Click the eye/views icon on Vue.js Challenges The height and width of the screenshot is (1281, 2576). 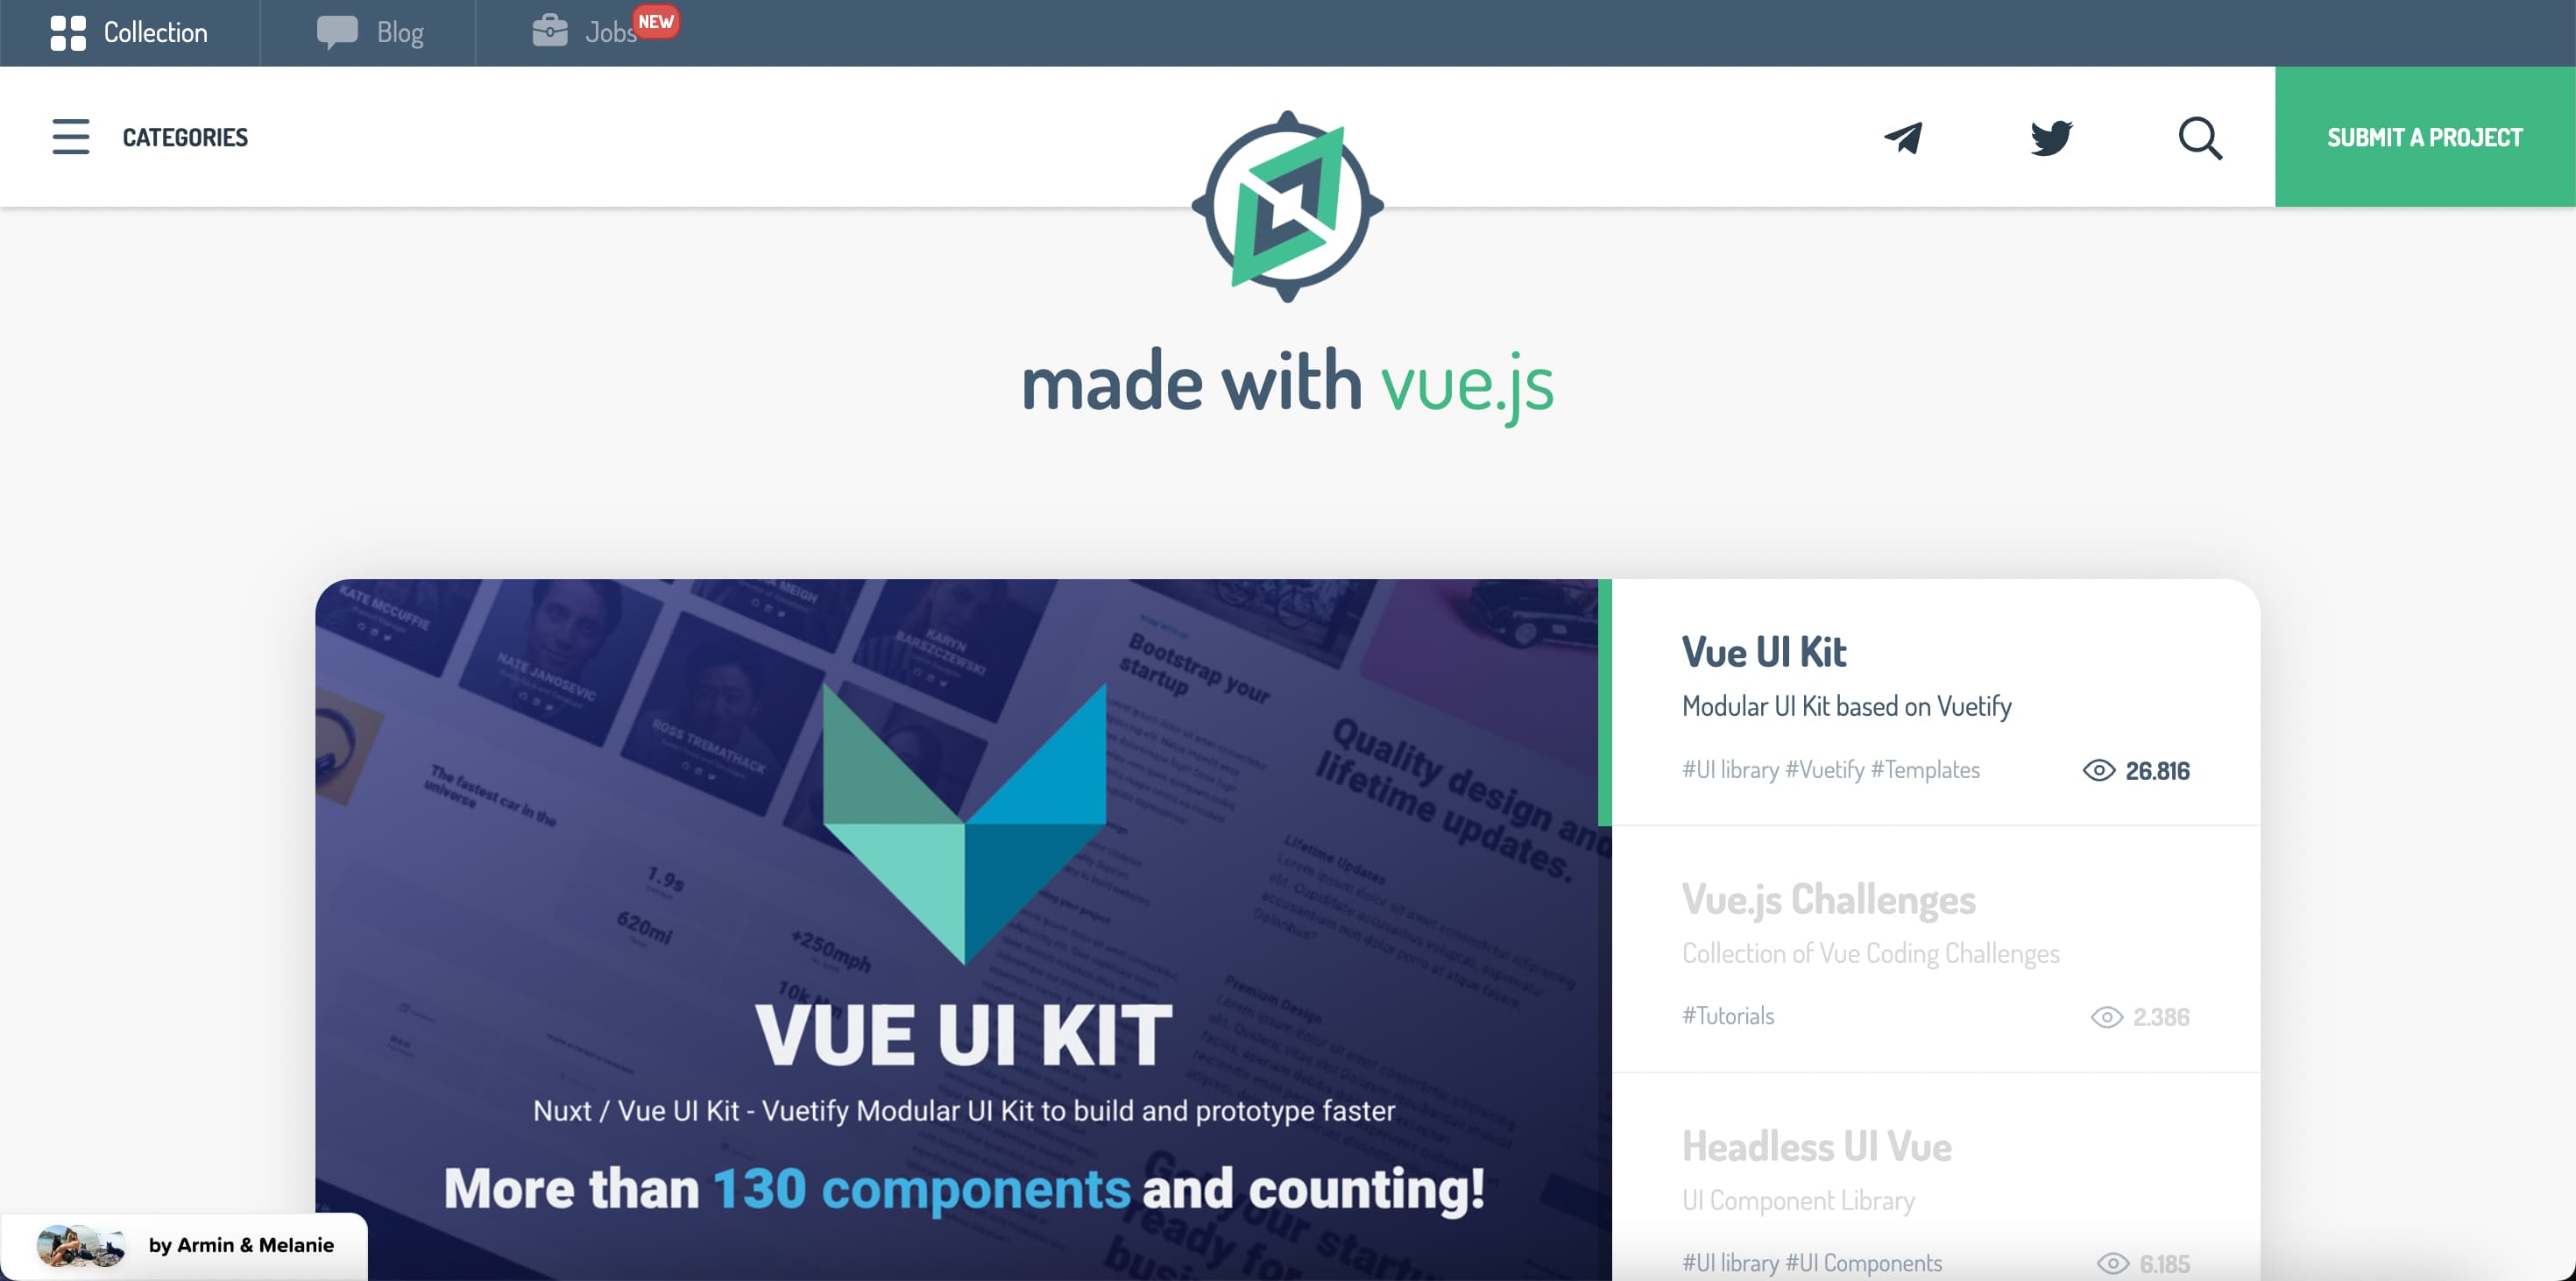pyautogui.click(x=2105, y=1015)
